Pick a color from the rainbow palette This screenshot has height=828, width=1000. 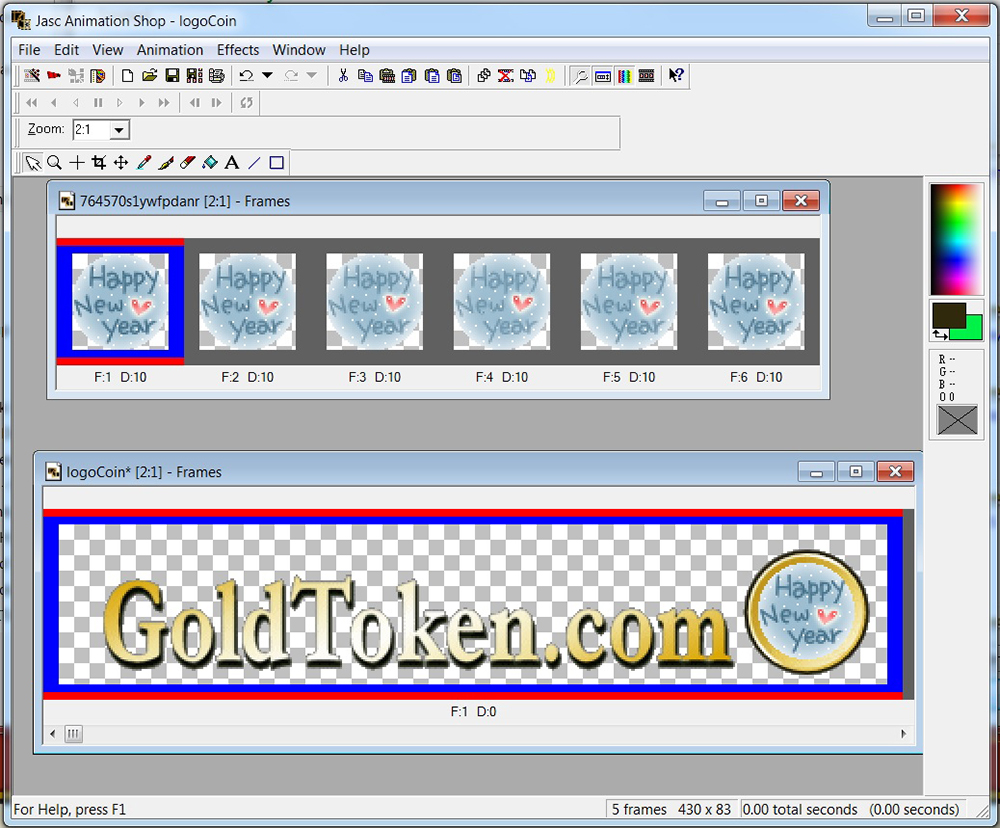(x=957, y=239)
